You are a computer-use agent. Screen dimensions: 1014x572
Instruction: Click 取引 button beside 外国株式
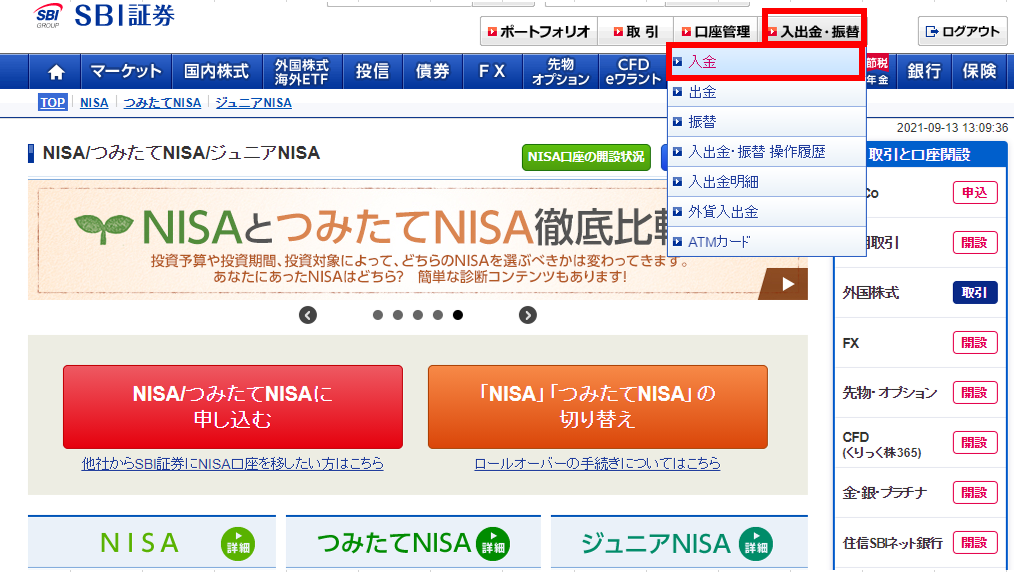pyautogui.click(x=975, y=293)
